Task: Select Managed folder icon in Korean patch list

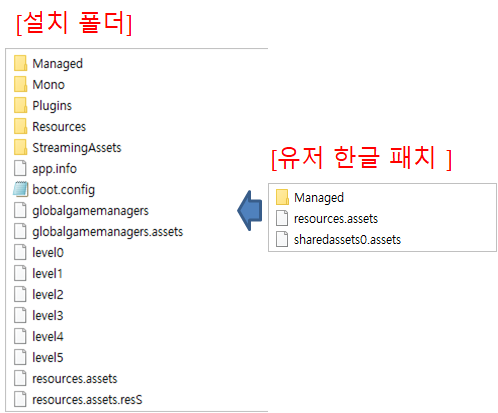Action: 282,197
